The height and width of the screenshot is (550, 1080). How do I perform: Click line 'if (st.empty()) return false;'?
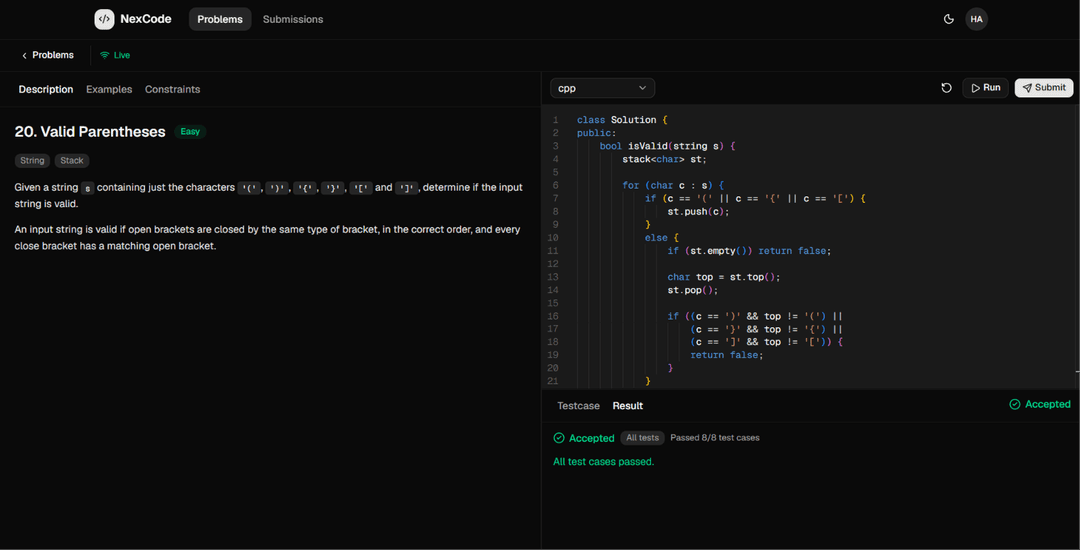[749, 251]
